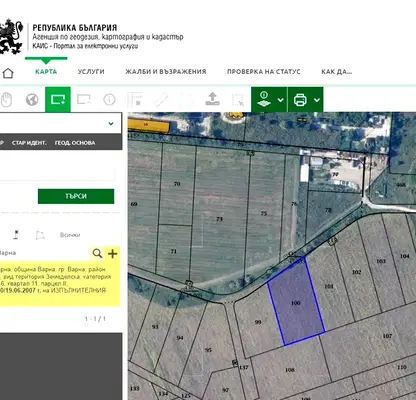The height and width of the screenshot is (400, 416).
Task: Open the search type dropdown chevron
Action: point(111,124)
